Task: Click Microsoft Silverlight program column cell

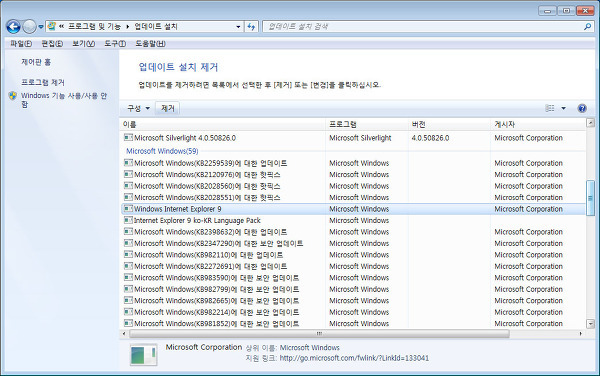Action: click(360, 138)
